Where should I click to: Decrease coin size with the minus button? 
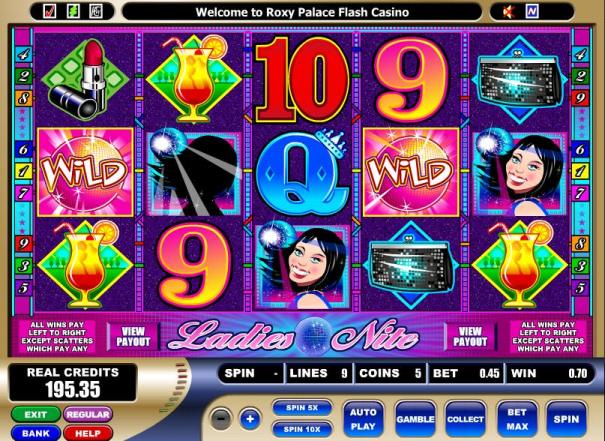click(221, 419)
